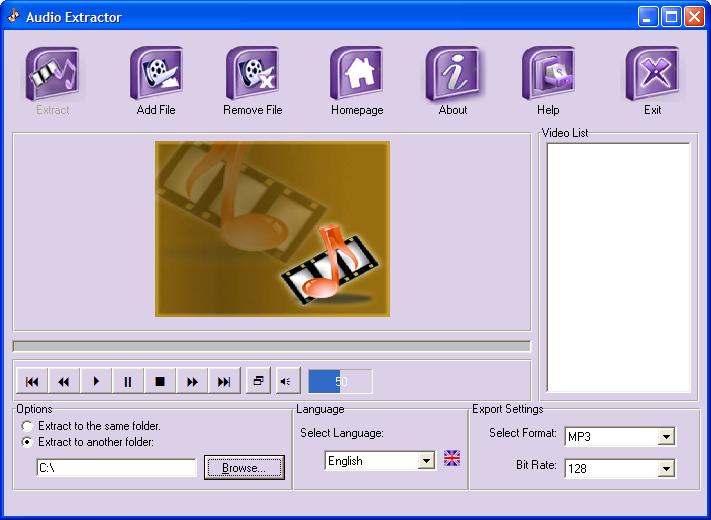Click the playback seek bar
711x520 pixels.
(272, 346)
